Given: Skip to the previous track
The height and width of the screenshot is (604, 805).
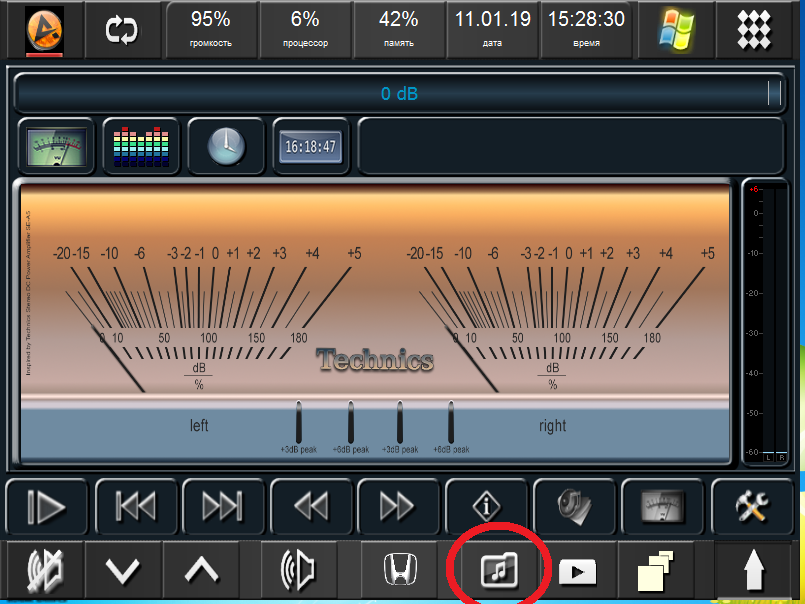Looking at the screenshot, I should (136, 507).
